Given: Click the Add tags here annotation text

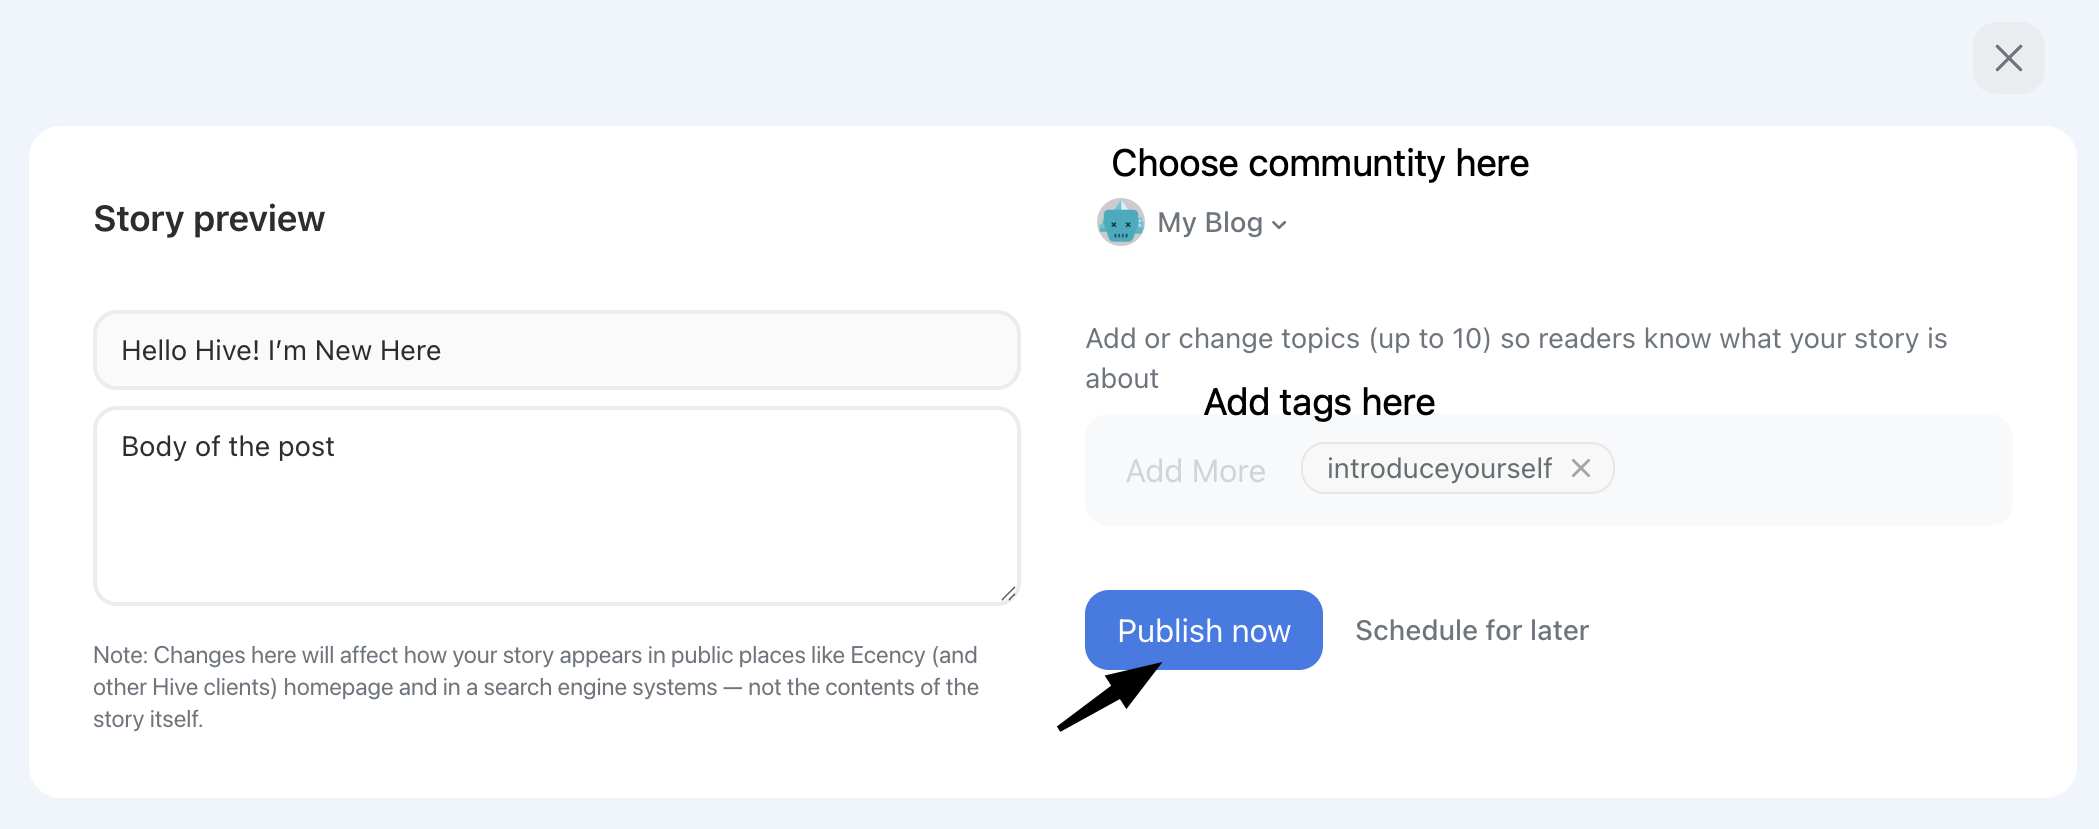Looking at the screenshot, I should [x=1320, y=402].
